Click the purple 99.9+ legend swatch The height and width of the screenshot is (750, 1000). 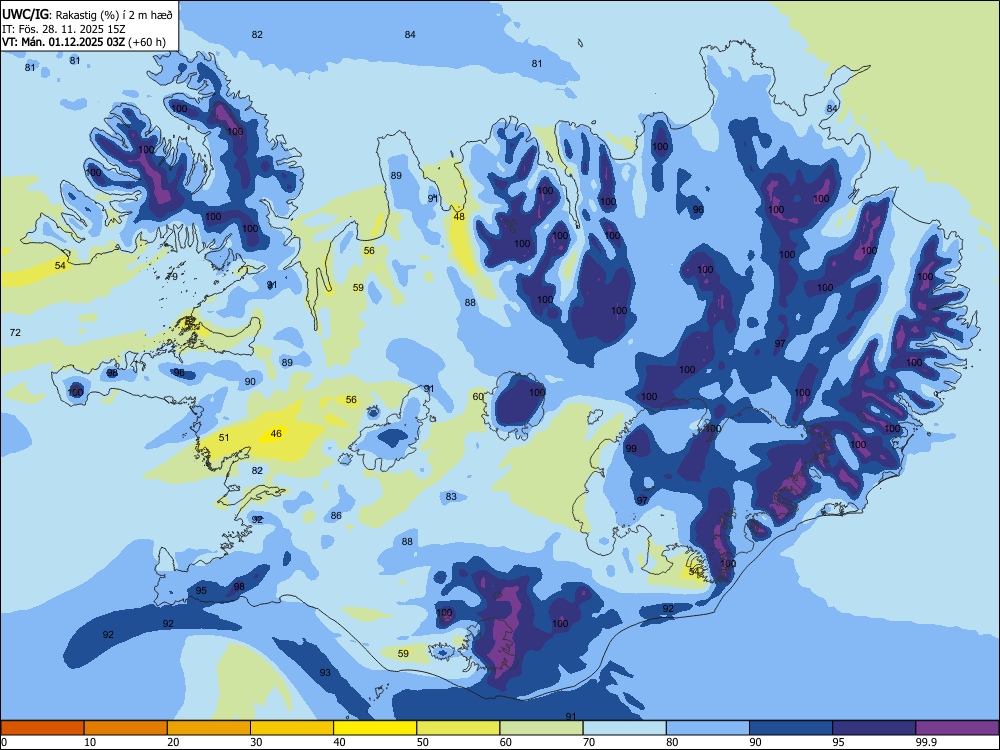click(957, 728)
